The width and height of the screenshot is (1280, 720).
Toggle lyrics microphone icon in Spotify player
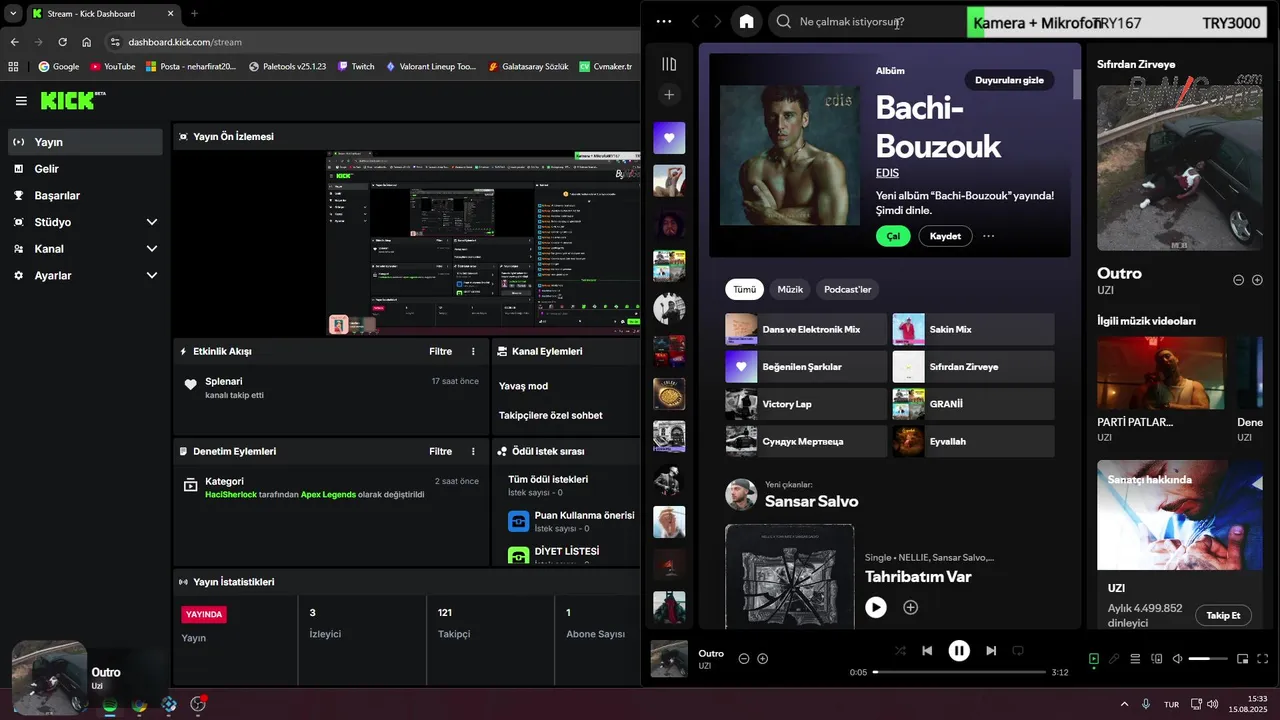1114,659
